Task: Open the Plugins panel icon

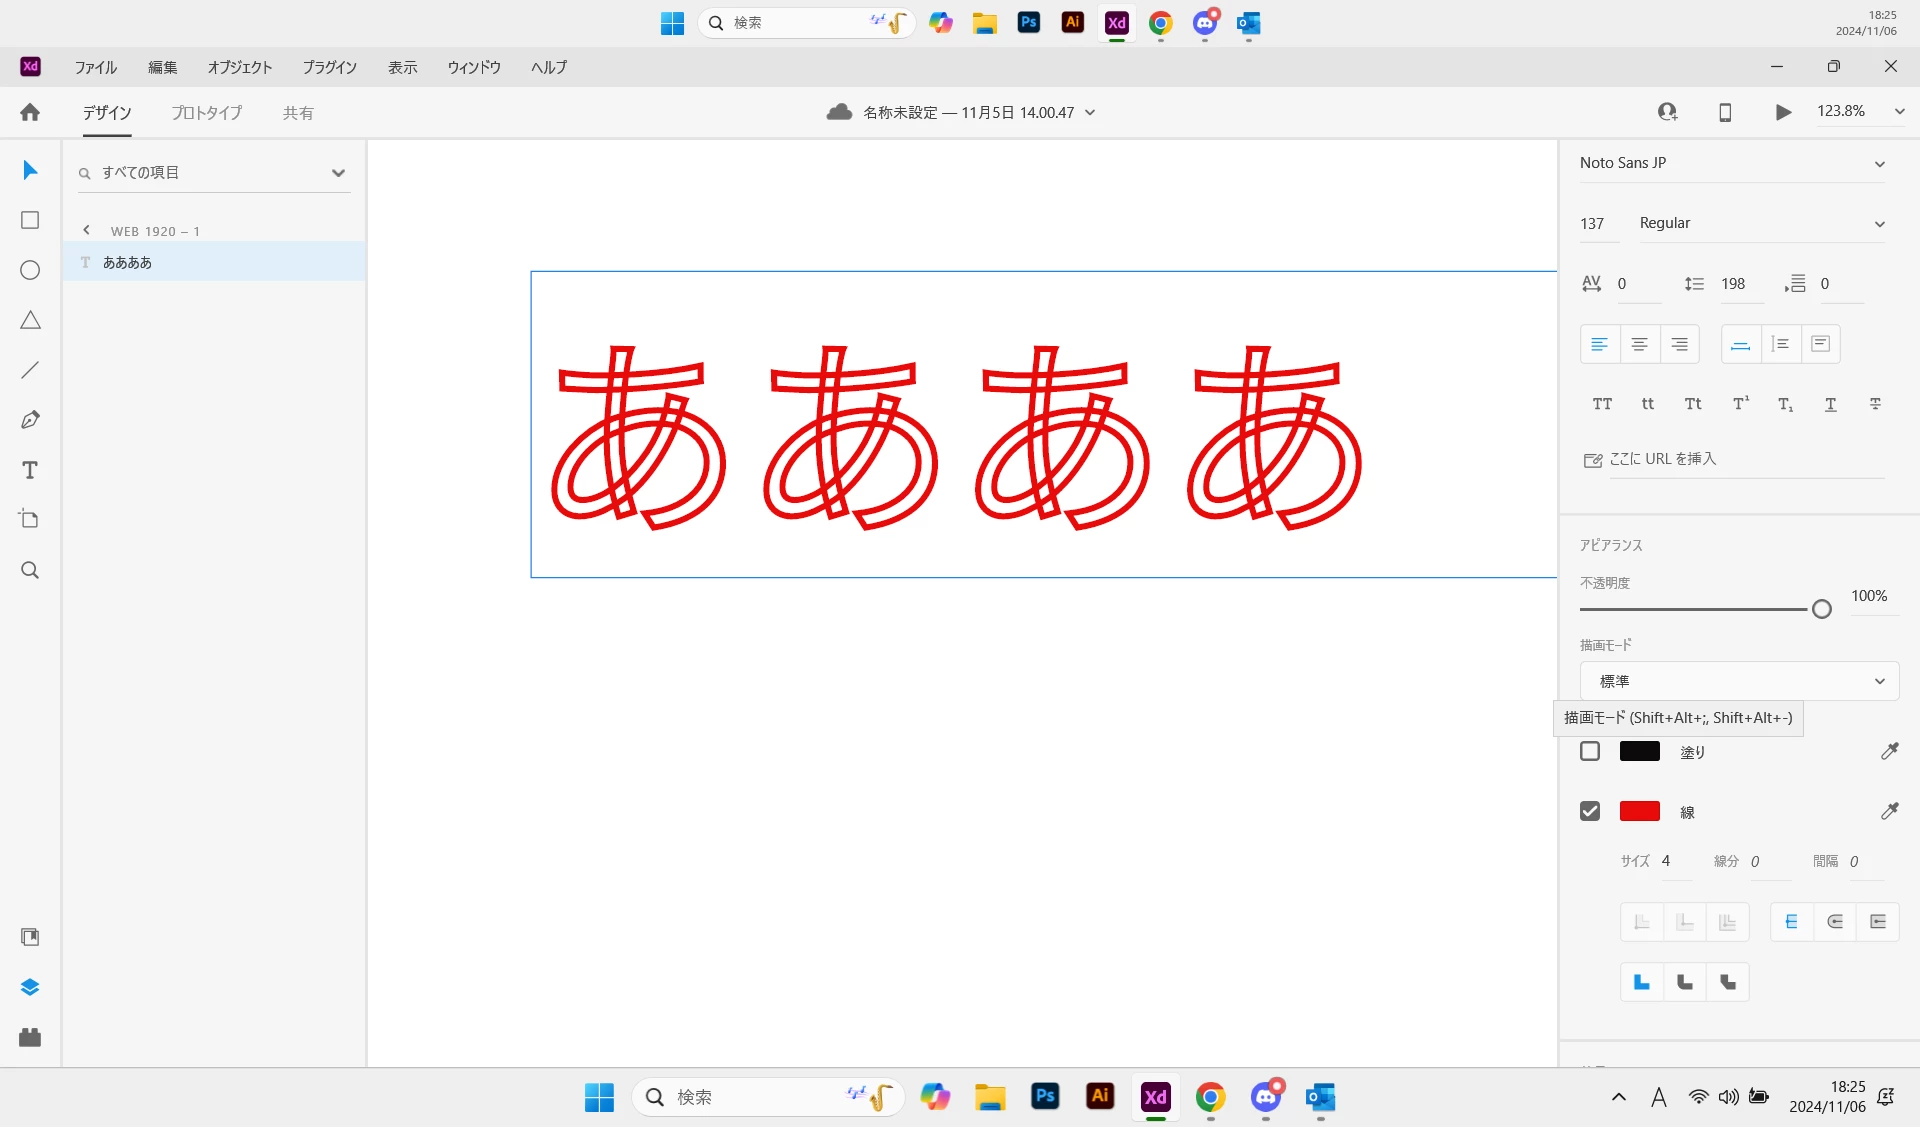Action: 30,1037
